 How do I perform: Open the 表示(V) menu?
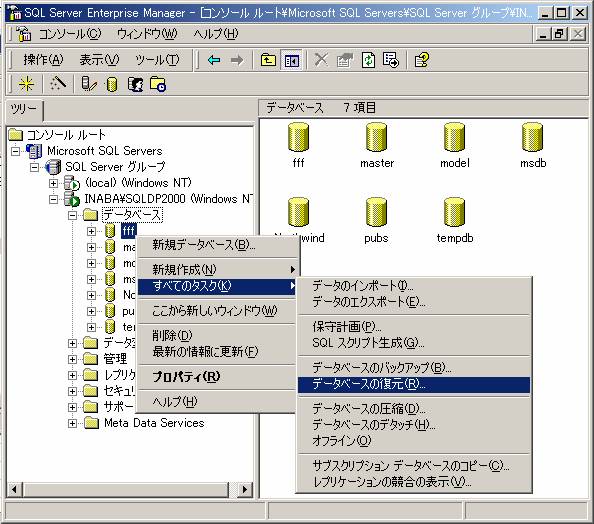[99, 60]
